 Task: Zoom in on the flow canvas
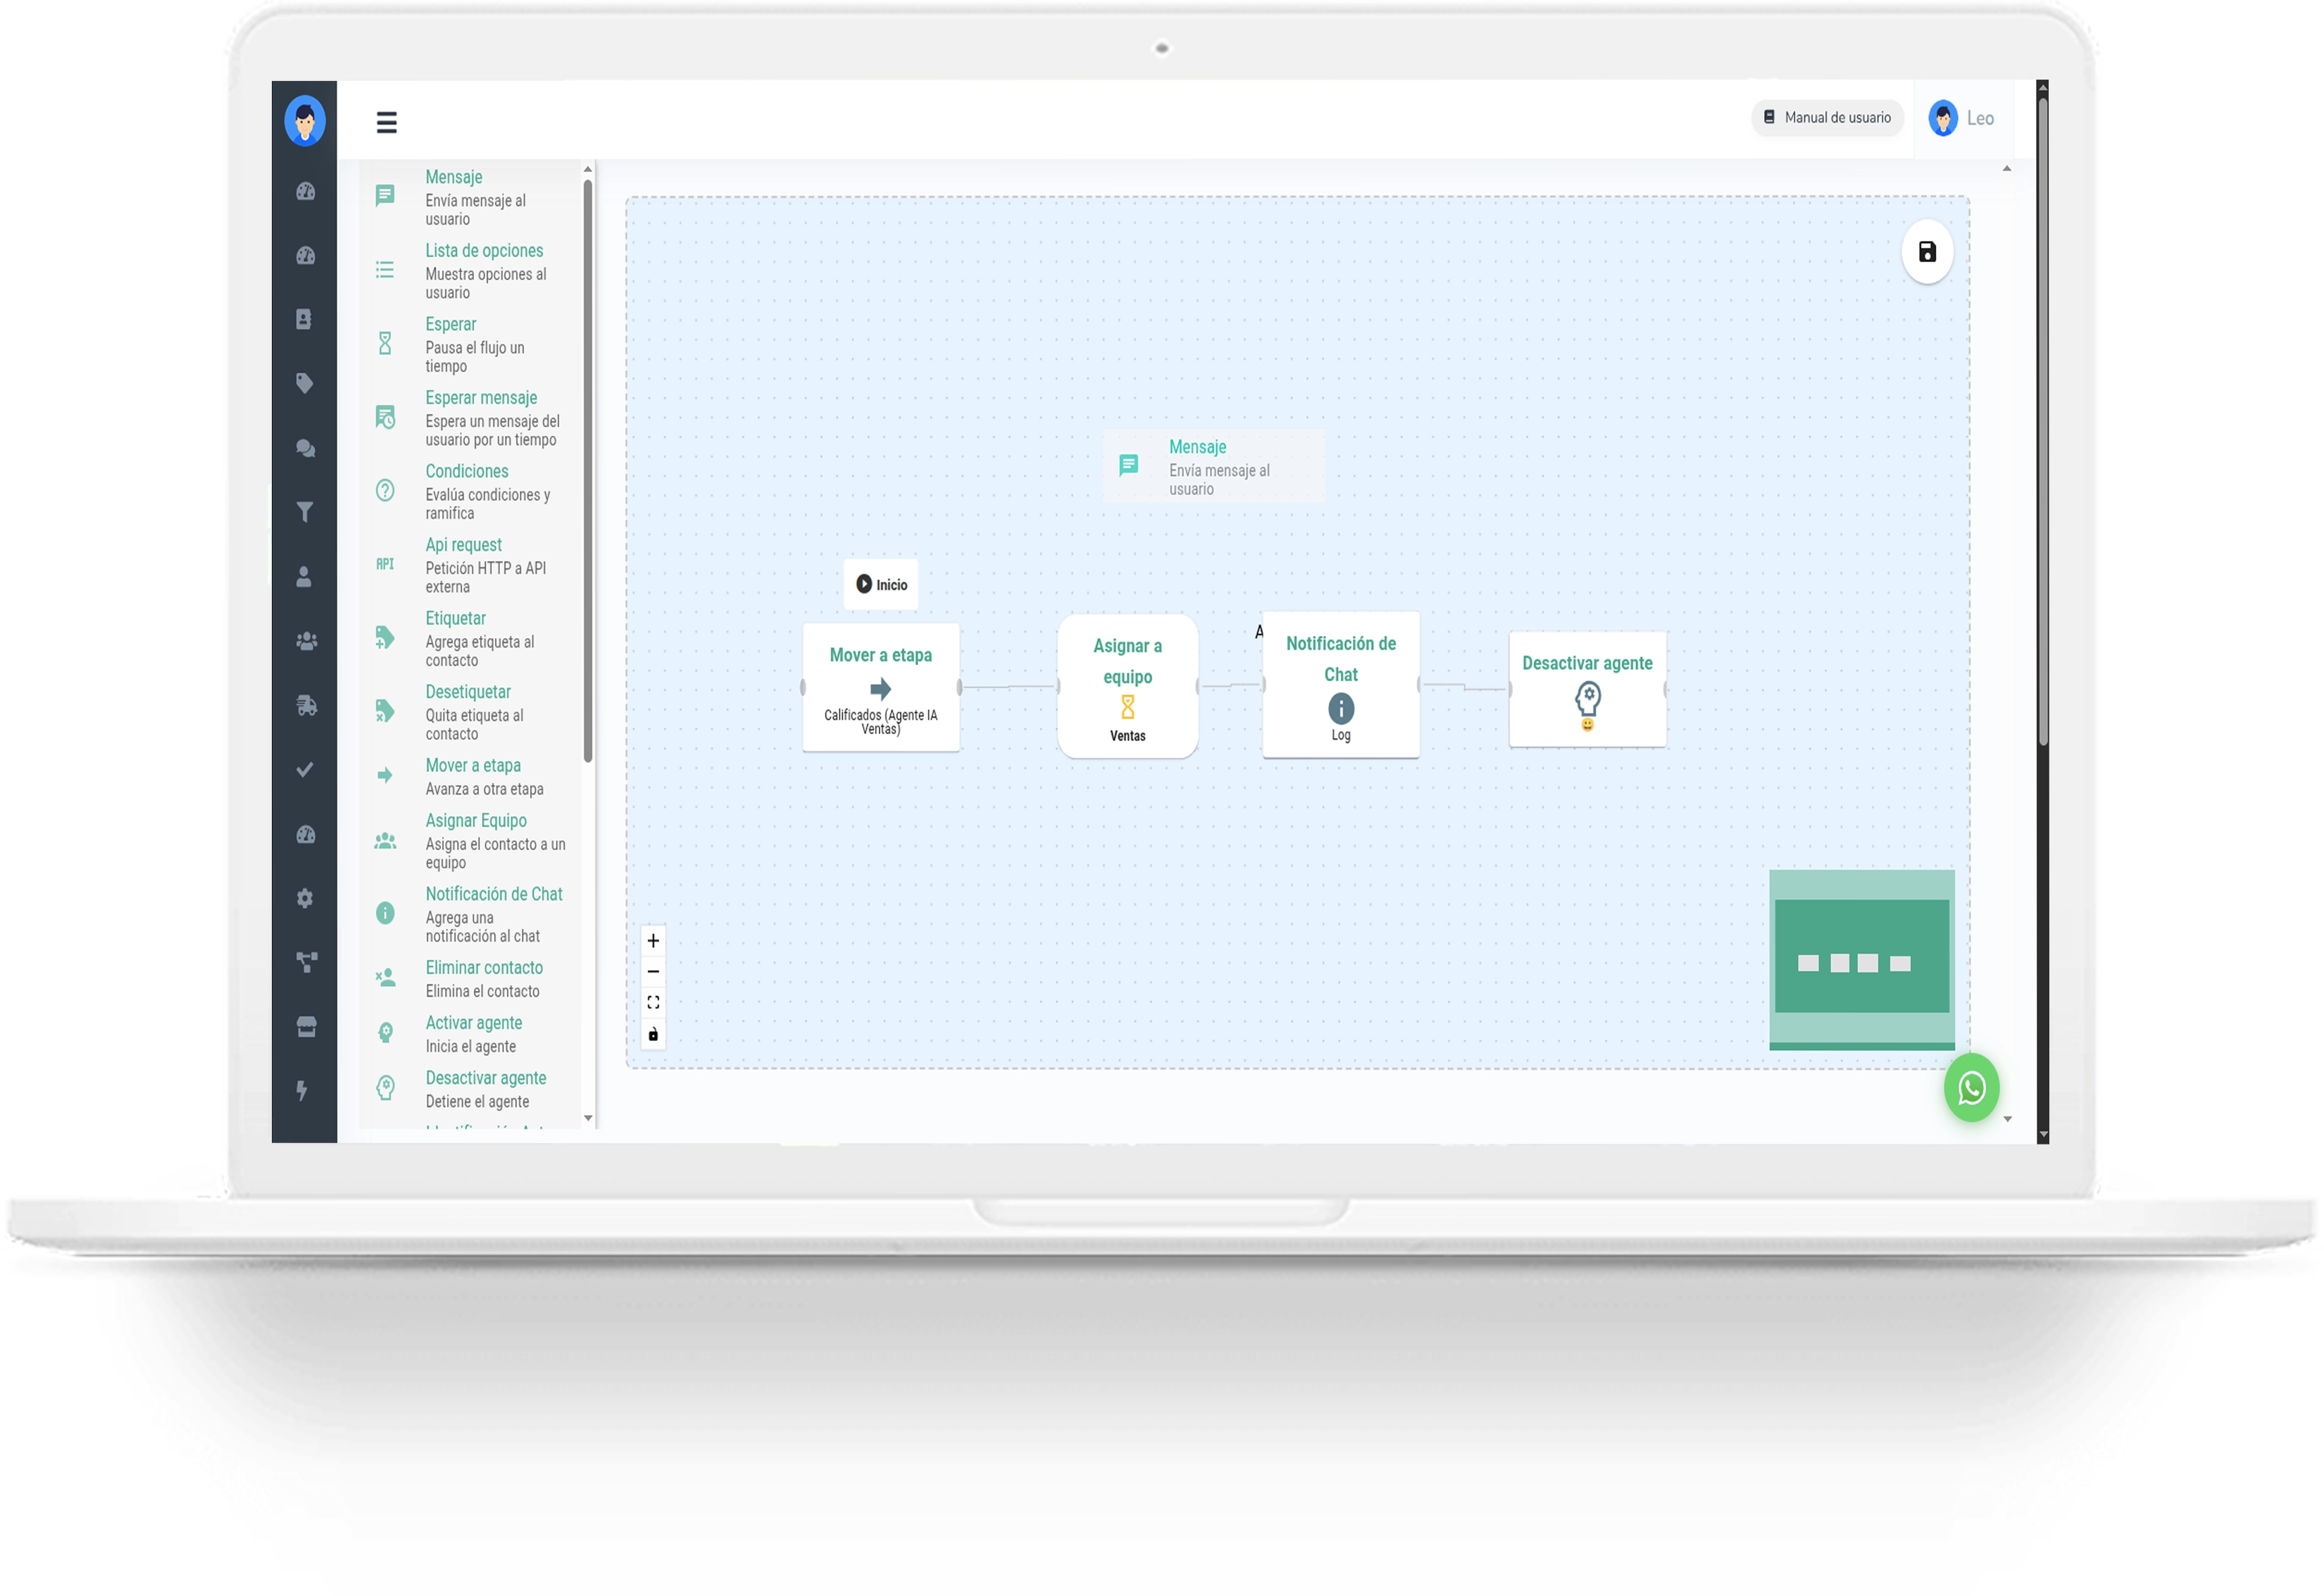click(x=653, y=940)
